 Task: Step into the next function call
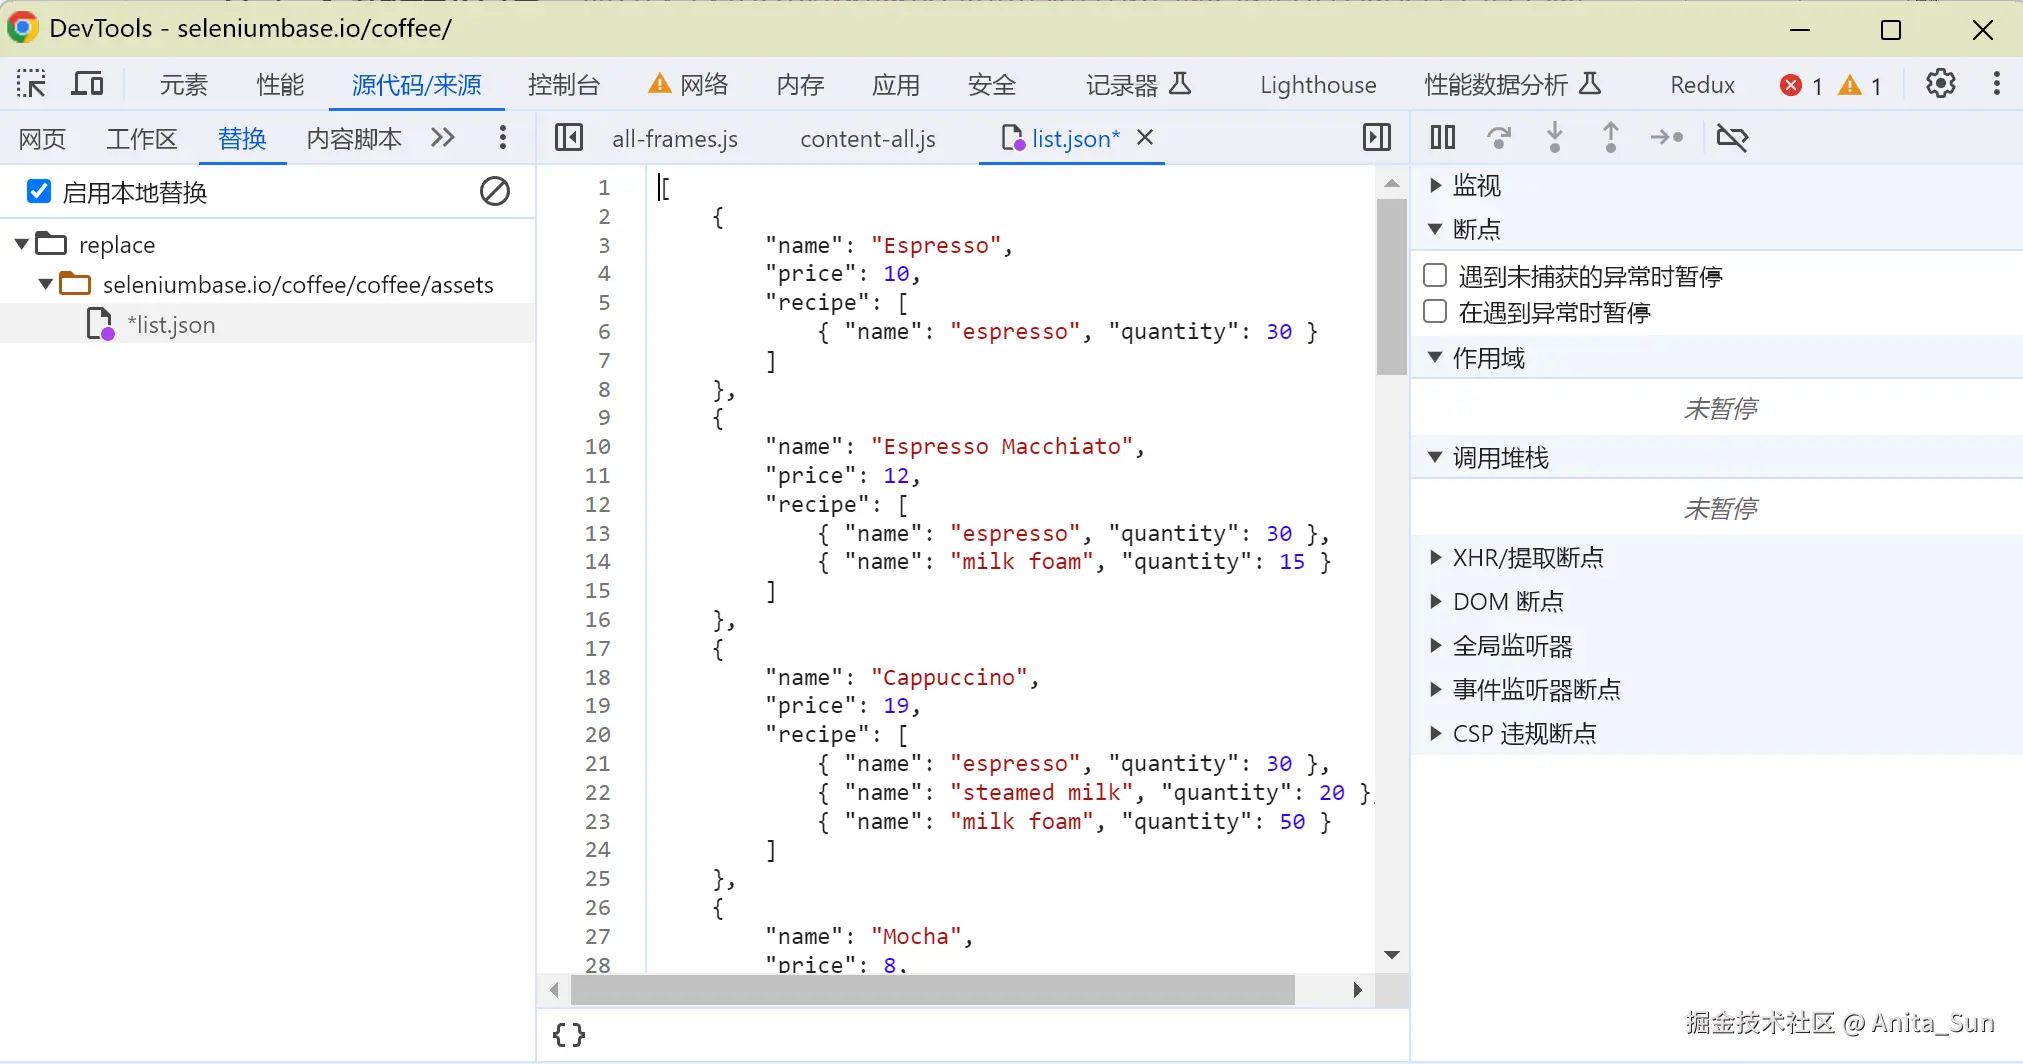(1555, 138)
